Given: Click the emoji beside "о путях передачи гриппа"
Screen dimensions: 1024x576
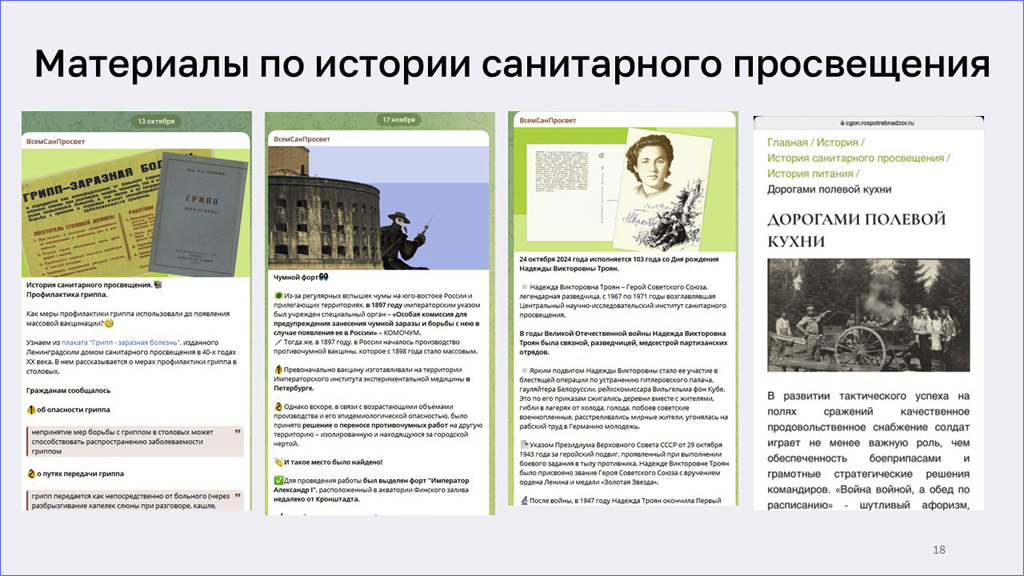Looking at the screenshot, I should 32,473.
